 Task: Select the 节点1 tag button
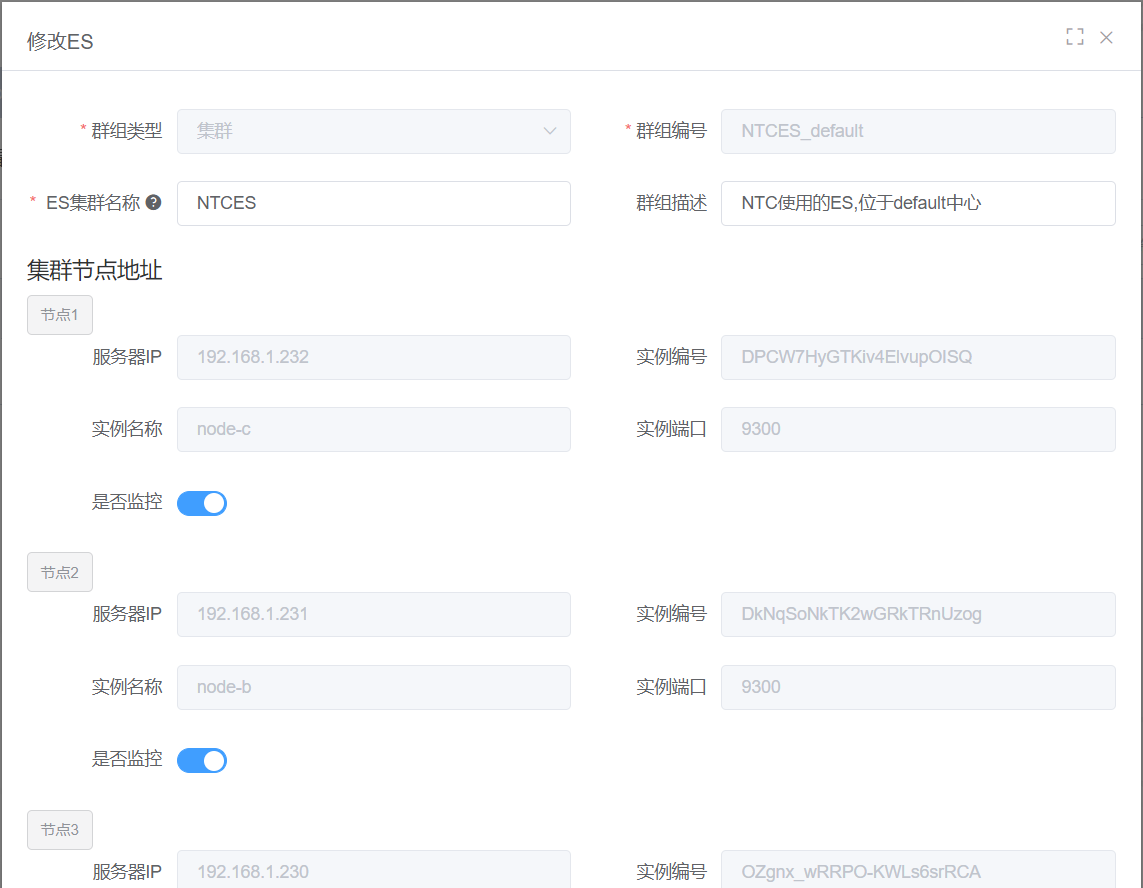point(60,315)
